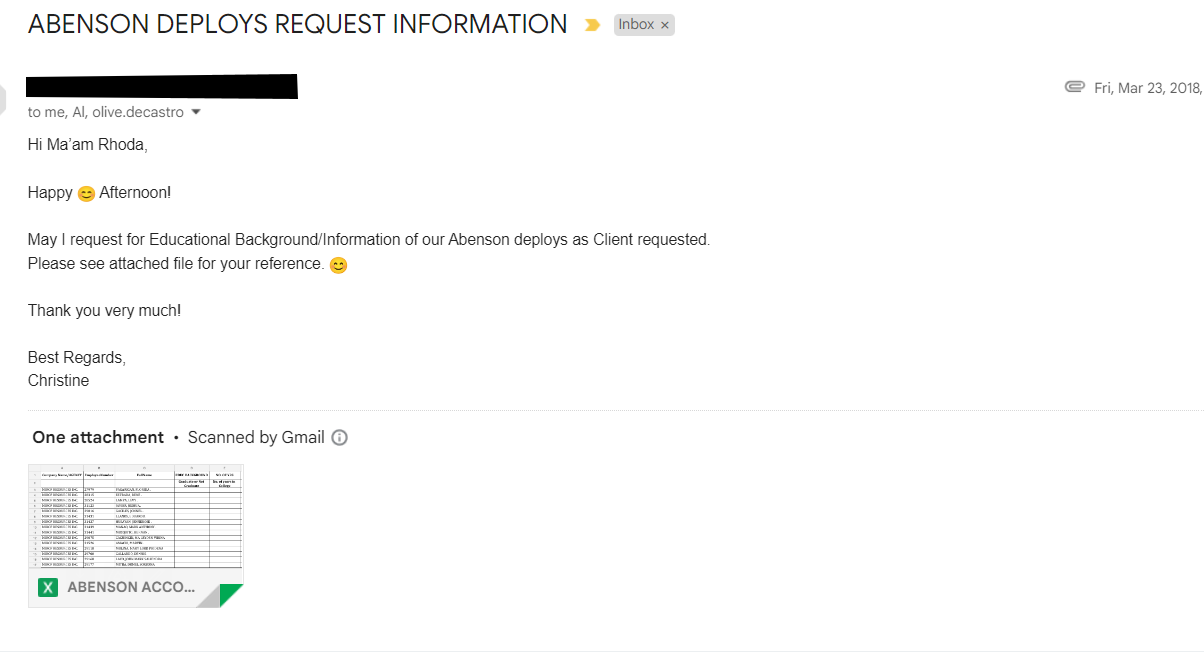Viewport: 1204px width, 658px height.
Task: Click the smiley emoji after the word Happy
Action: 86,193
